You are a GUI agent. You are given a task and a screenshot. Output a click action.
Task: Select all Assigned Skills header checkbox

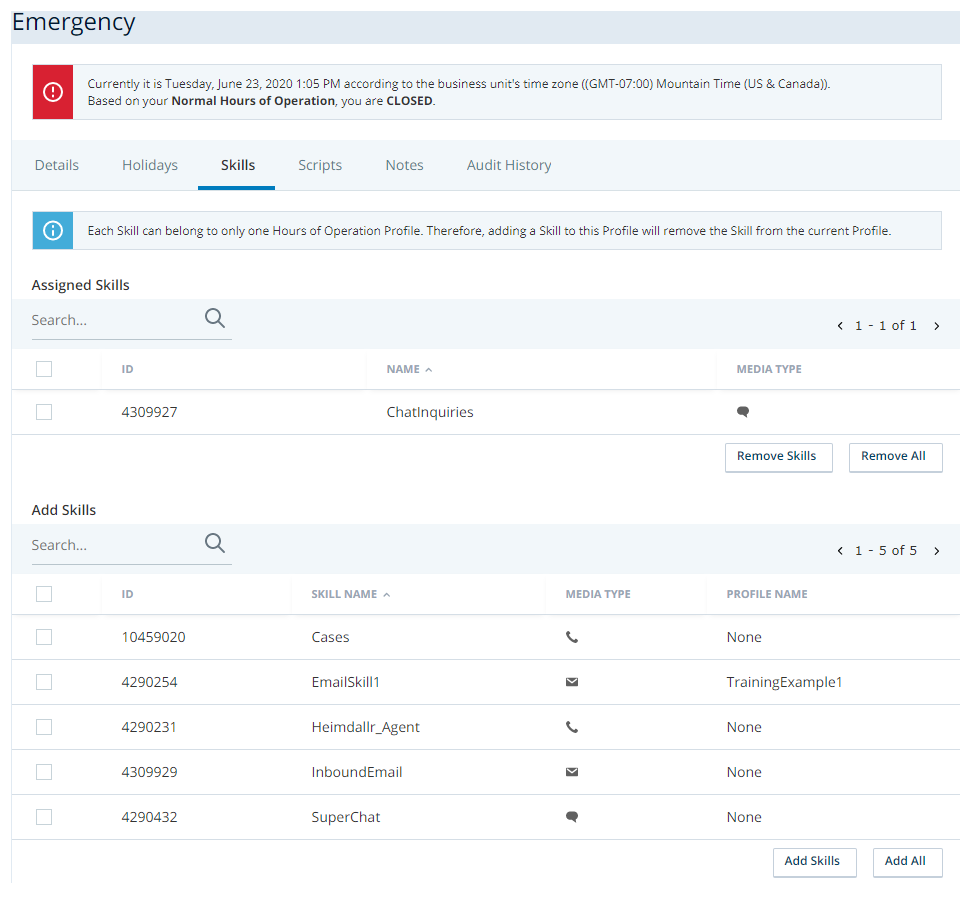(44, 369)
